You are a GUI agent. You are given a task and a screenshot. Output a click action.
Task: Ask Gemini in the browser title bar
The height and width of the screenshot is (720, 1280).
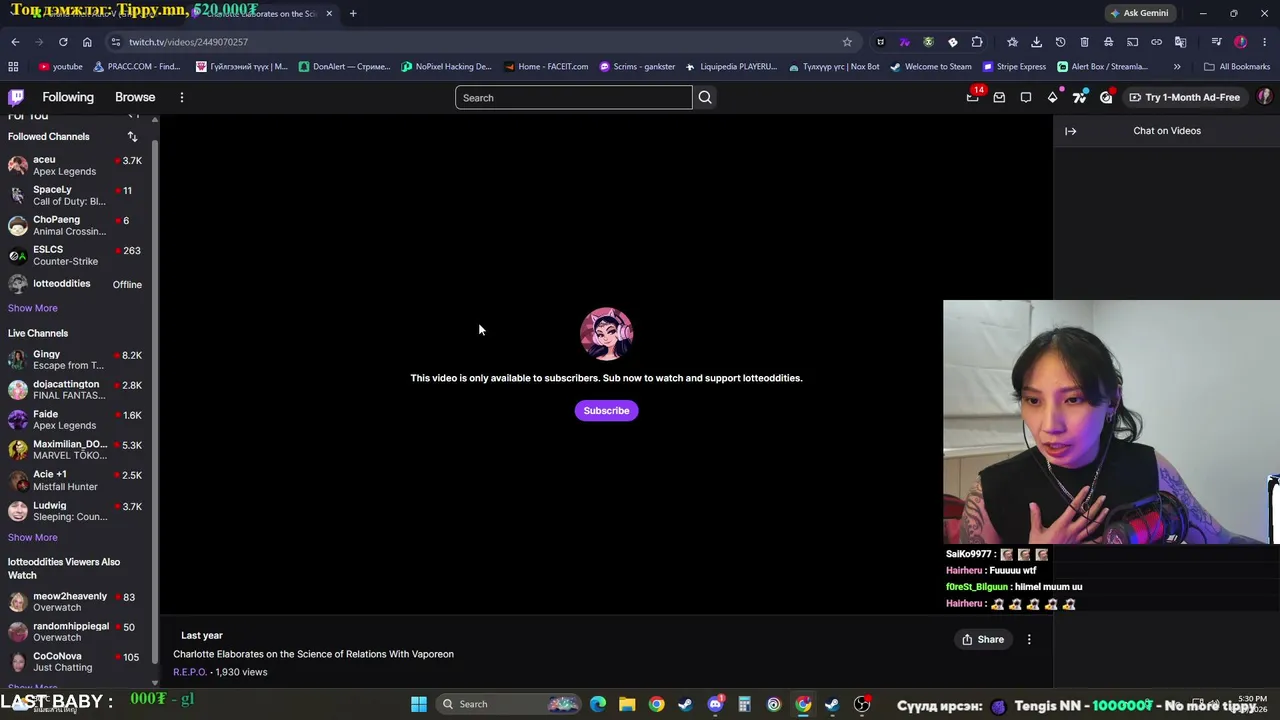(x=1139, y=13)
